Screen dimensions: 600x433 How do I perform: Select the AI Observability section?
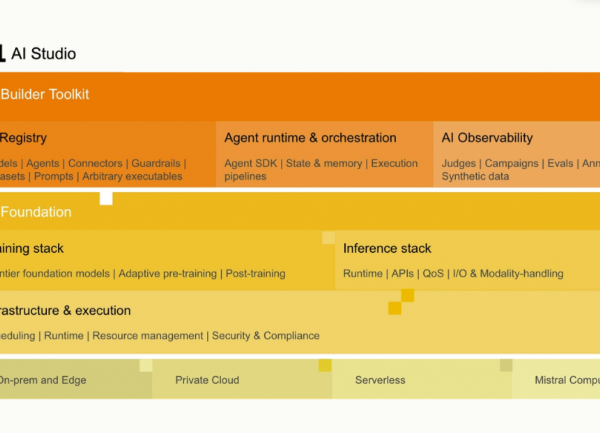coord(517,154)
